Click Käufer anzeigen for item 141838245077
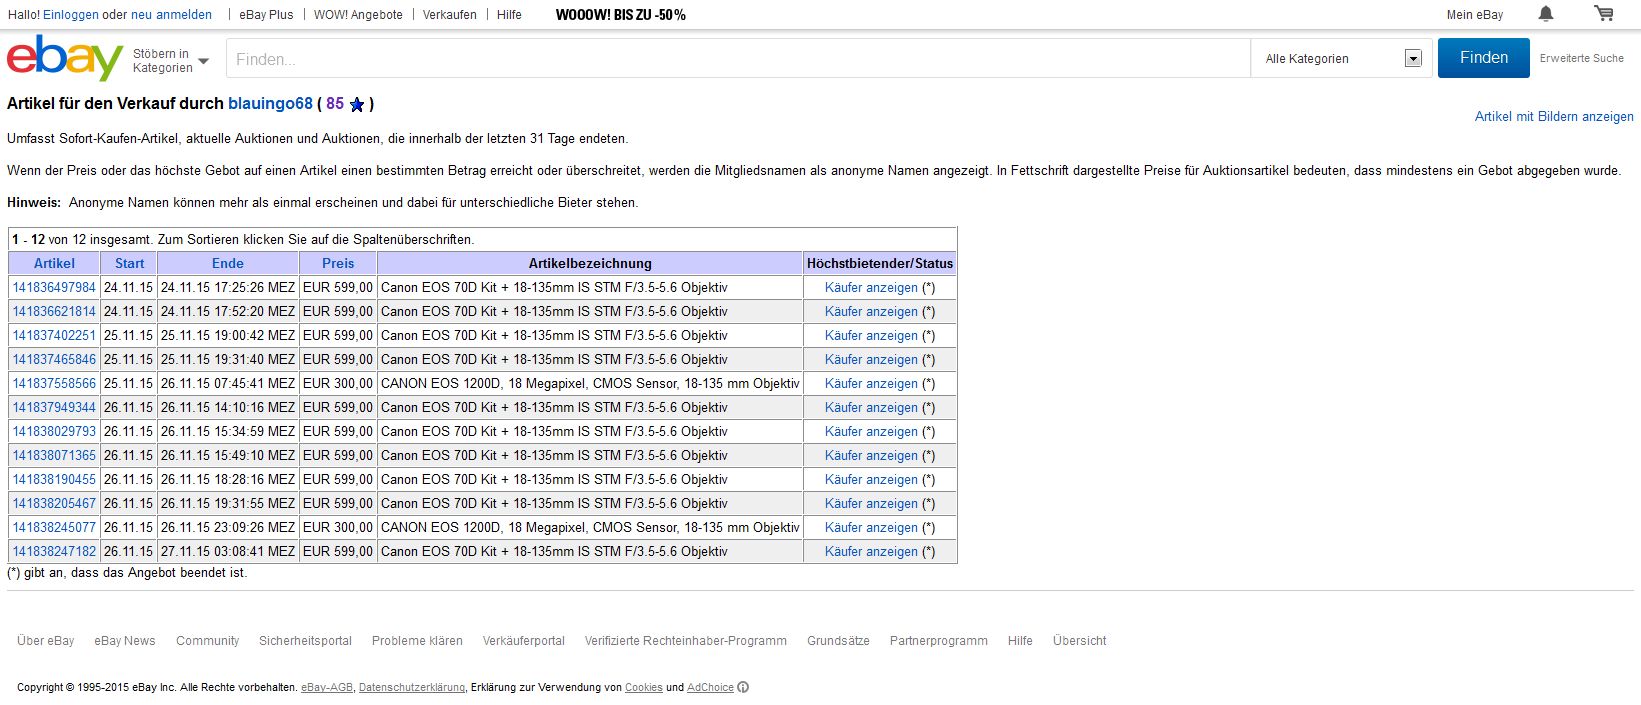This screenshot has width=1641, height=705. [871, 527]
